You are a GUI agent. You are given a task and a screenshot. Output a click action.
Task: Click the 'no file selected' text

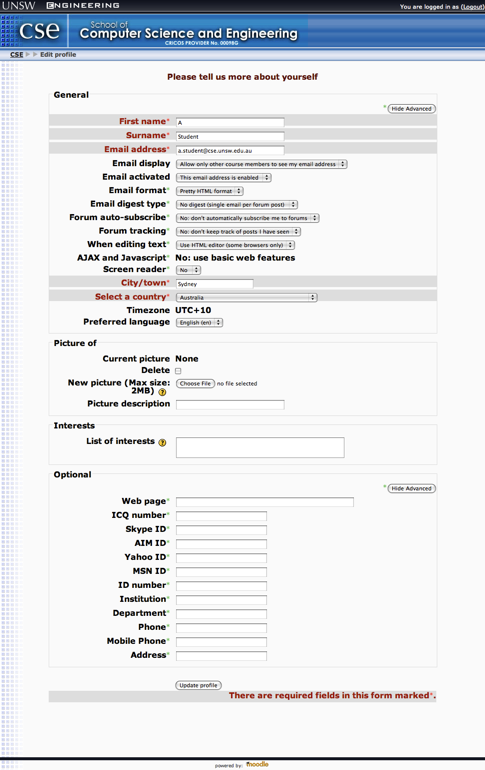(237, 384)
